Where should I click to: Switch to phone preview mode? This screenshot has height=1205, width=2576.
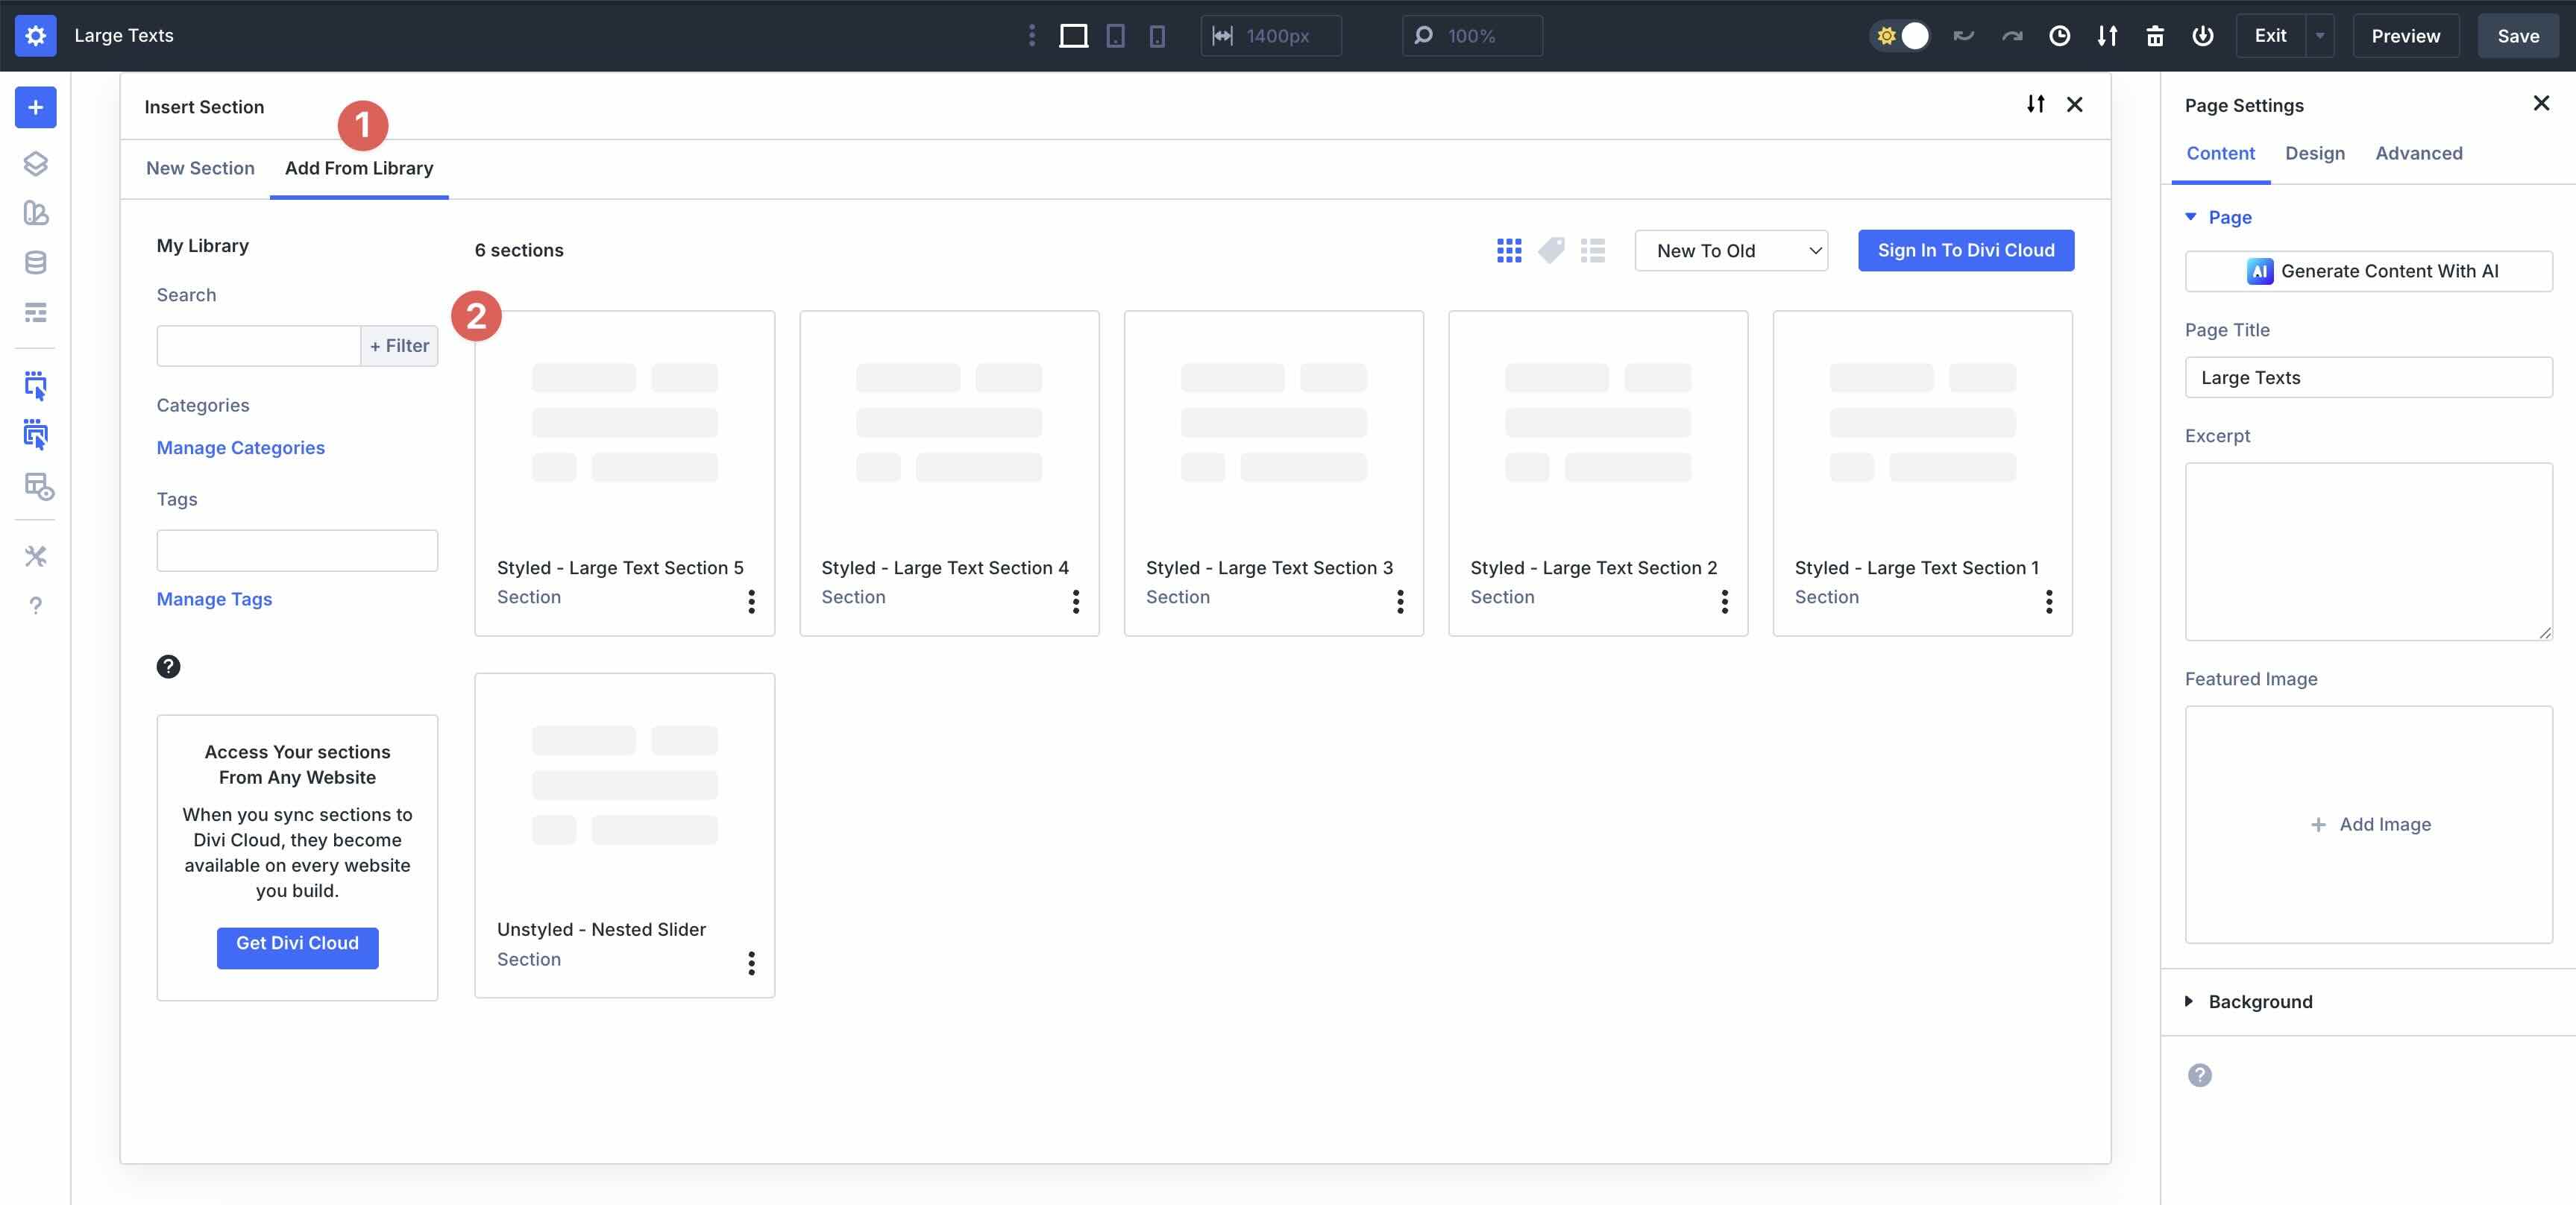coord(1157,35)
